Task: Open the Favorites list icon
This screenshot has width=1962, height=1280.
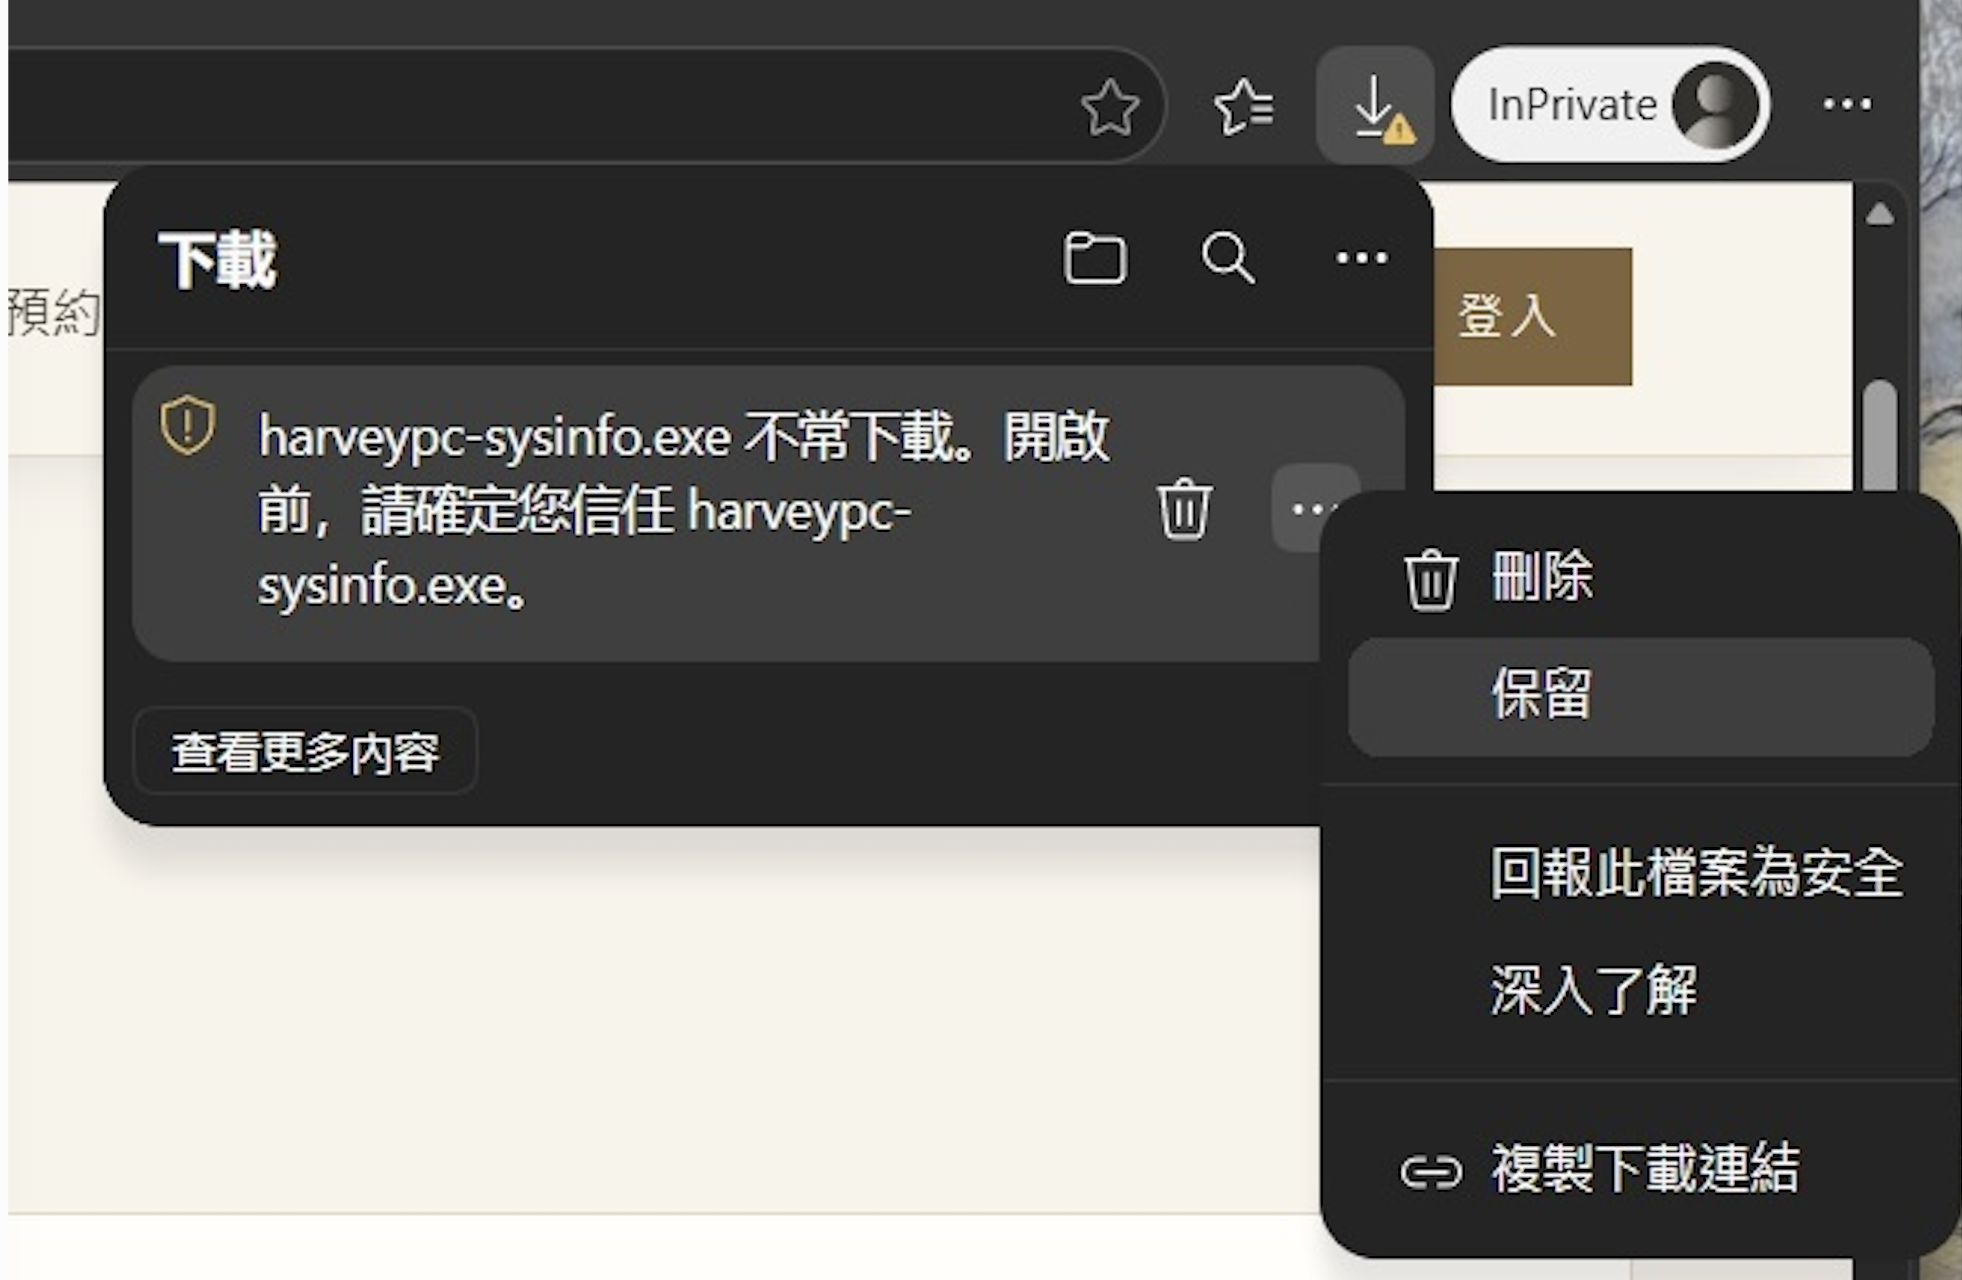Action: click(x=1244, y=106)
